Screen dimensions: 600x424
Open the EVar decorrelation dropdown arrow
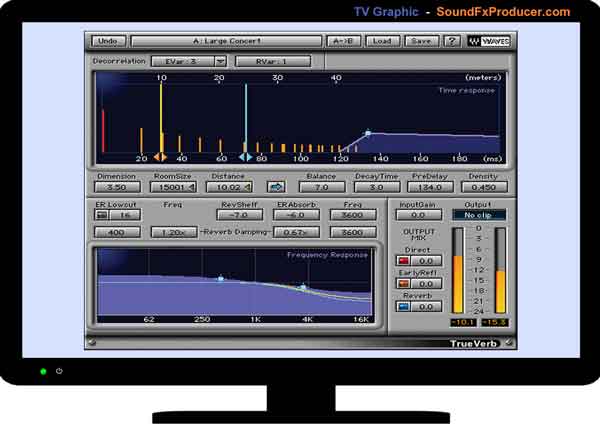tap(220, 61)
